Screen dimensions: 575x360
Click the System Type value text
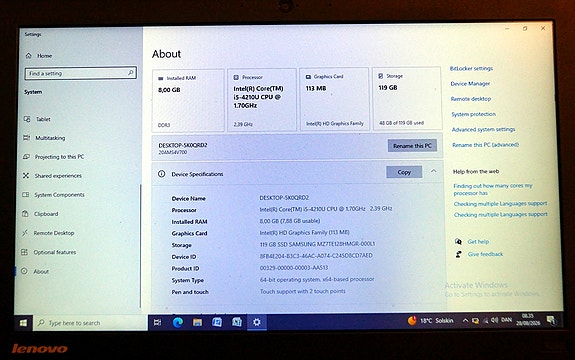(317, 279)
